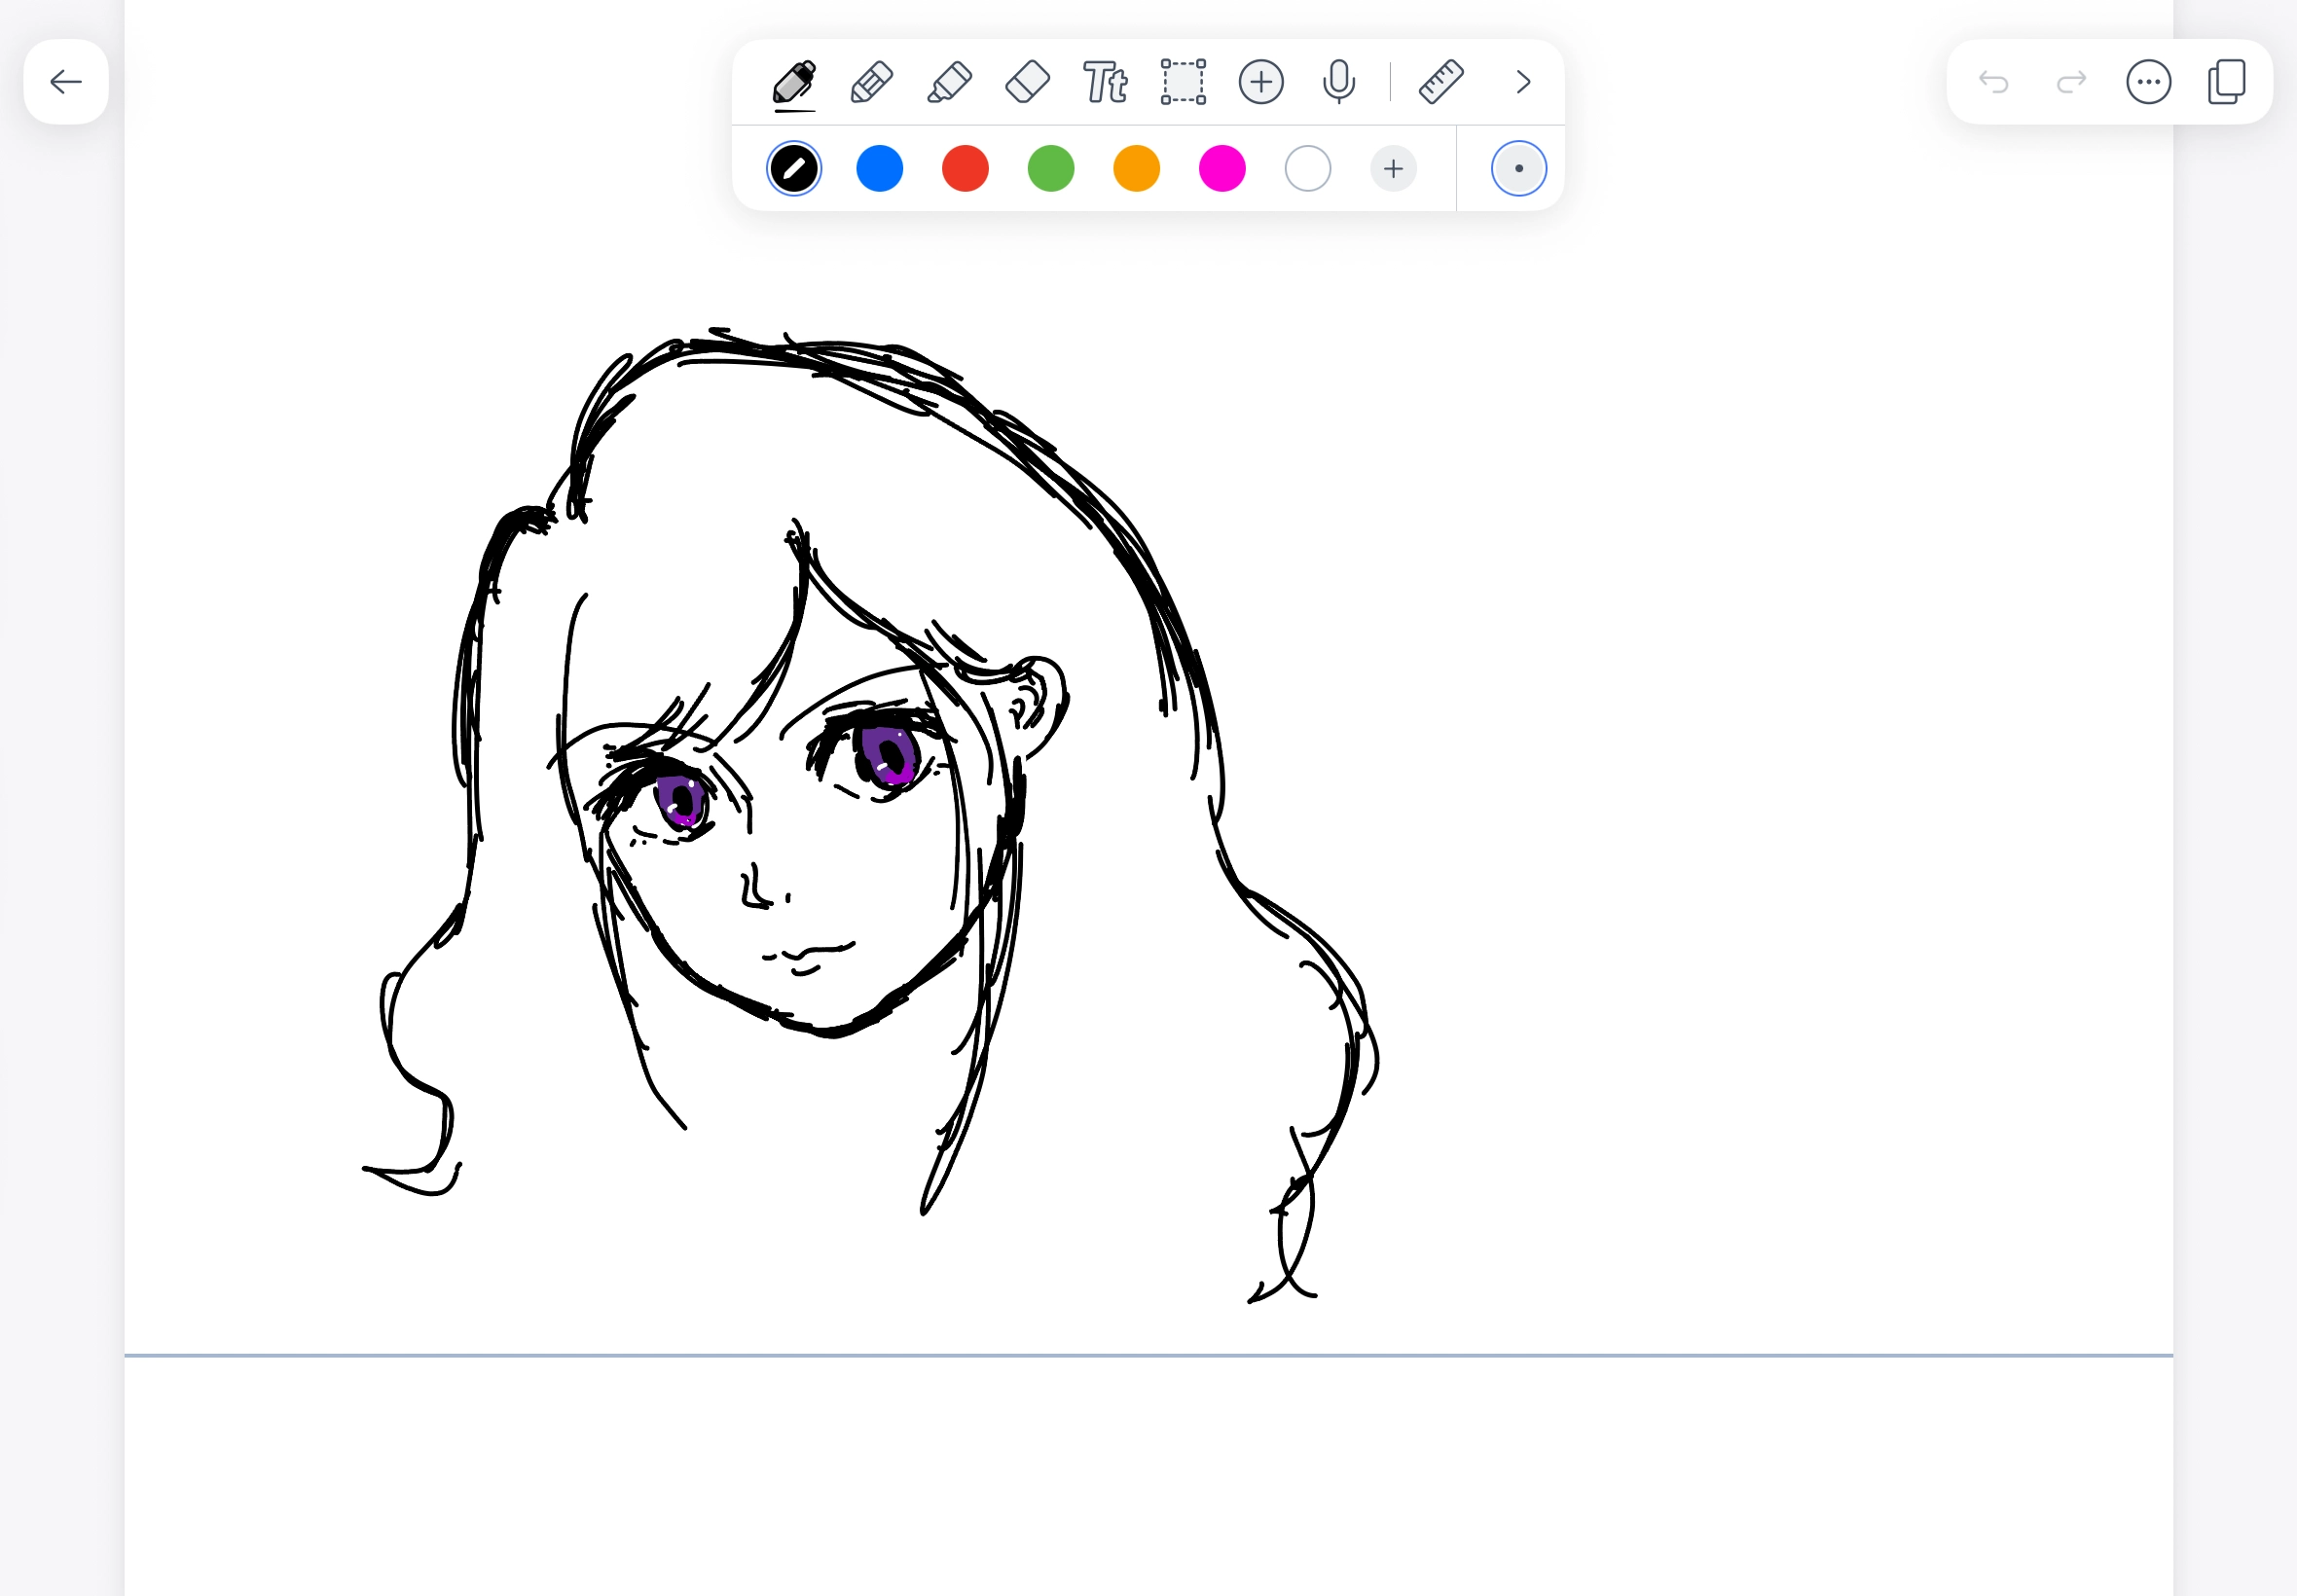Open the more options menu
This screenshot has width=2297, height=1596.
click(x=2149, y=82)
